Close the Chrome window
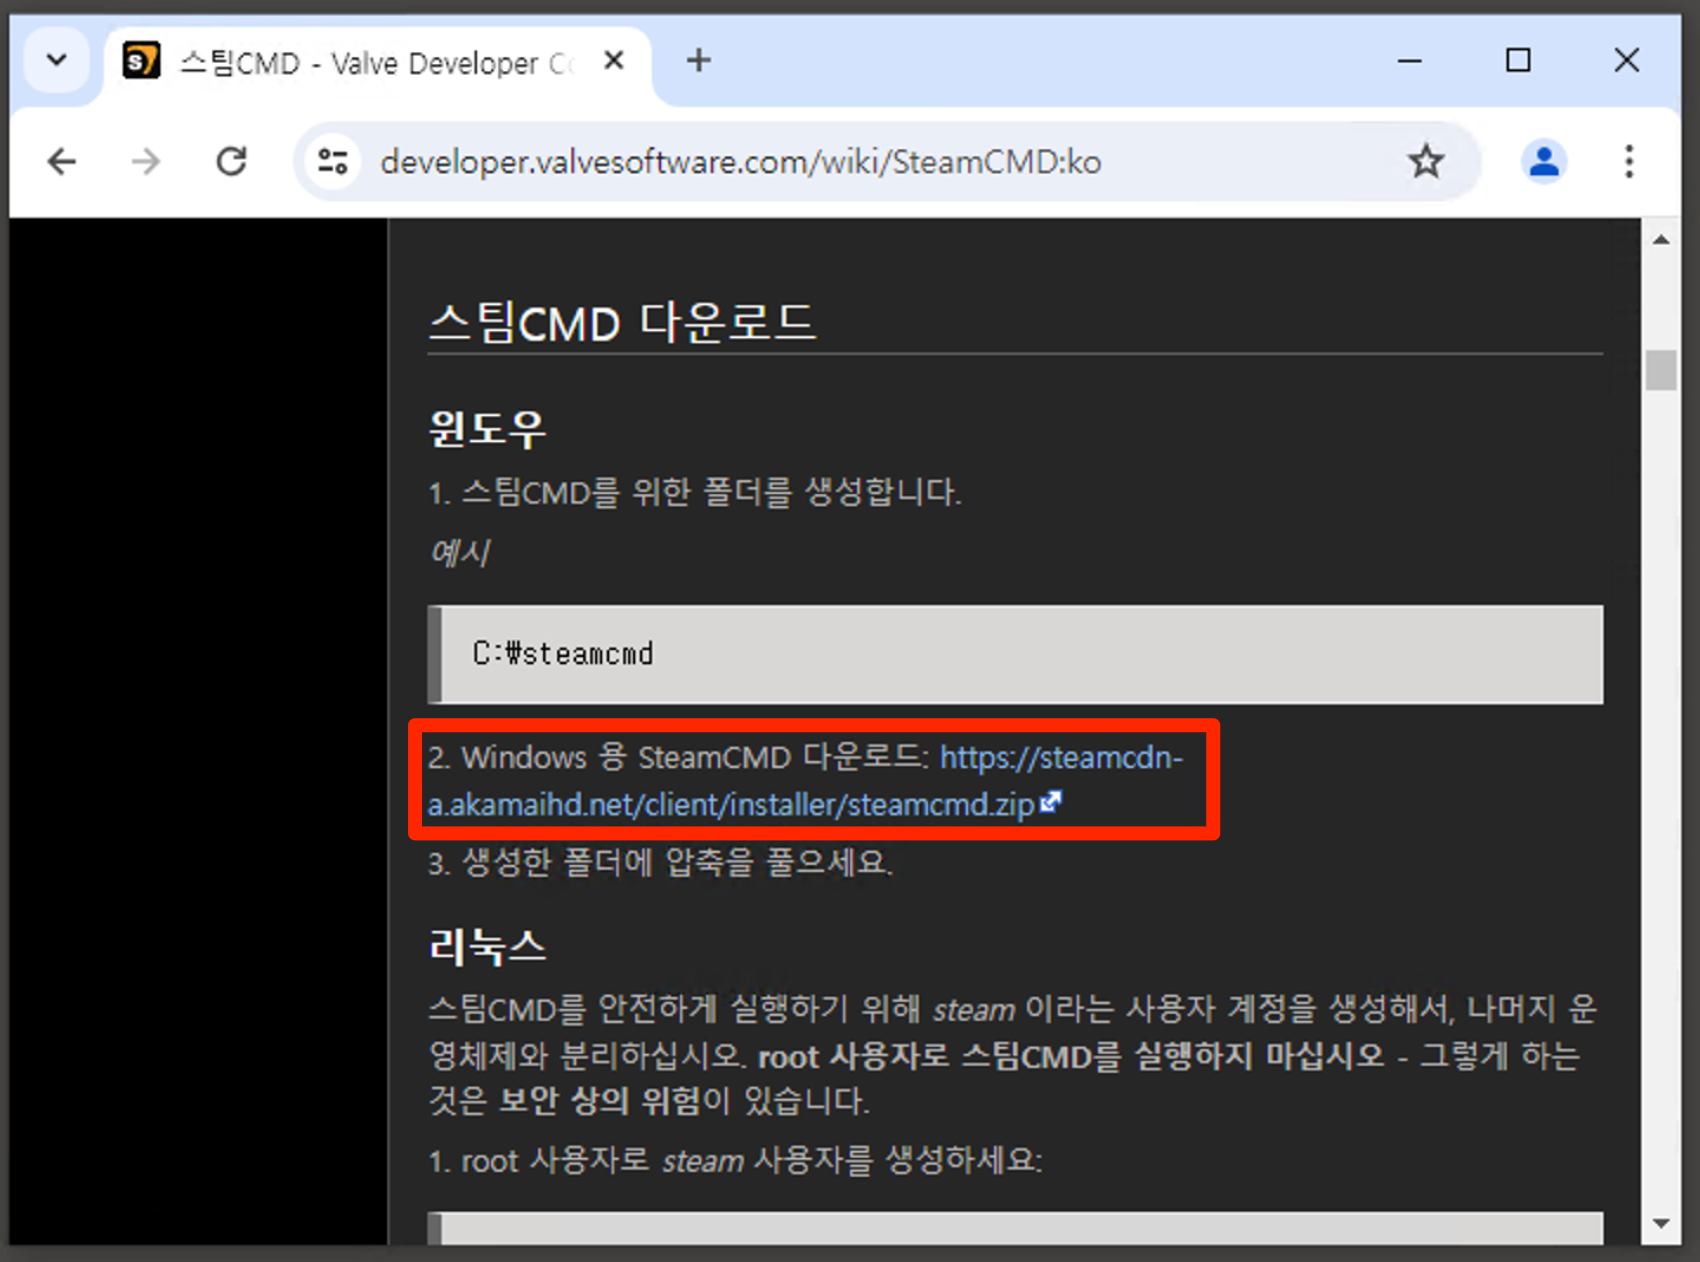The image size is (1700, 1262). point(1627,61)
